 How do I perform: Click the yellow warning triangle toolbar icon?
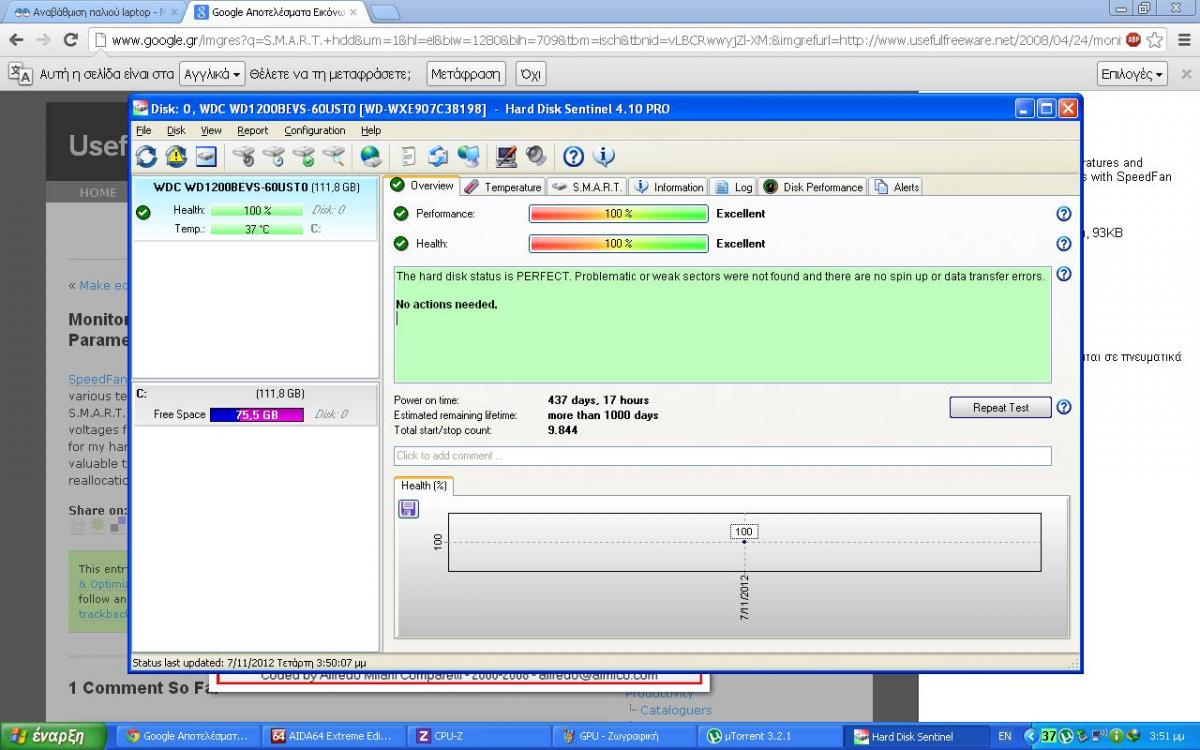[176, 156]
